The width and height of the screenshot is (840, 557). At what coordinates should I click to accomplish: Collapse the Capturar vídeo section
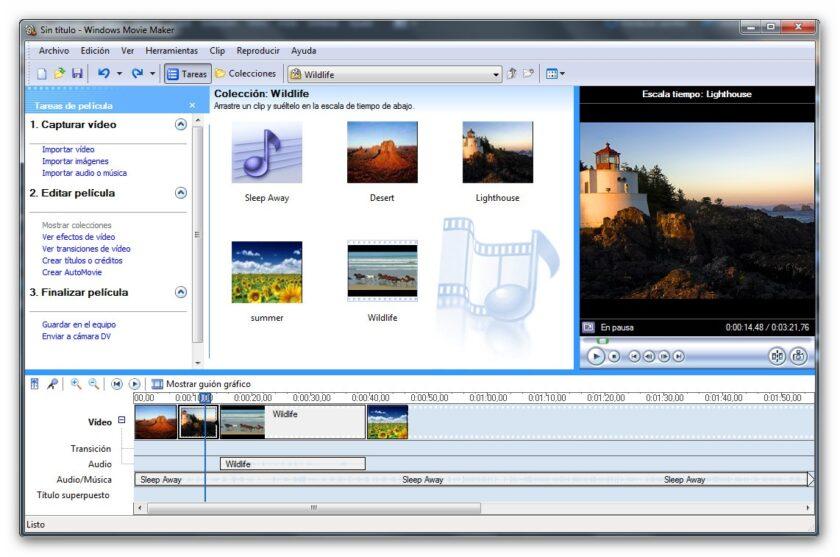(x=181, y=125)
